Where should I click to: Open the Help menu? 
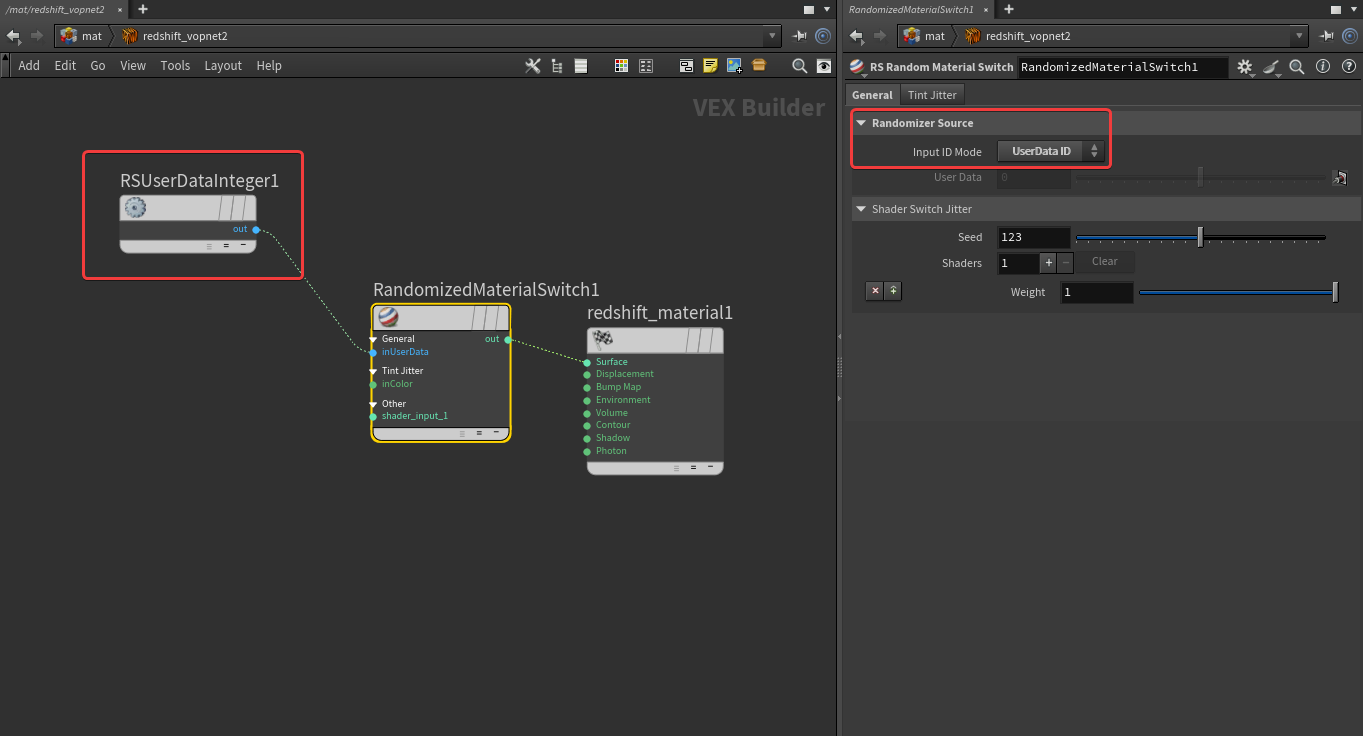(269, 65)
